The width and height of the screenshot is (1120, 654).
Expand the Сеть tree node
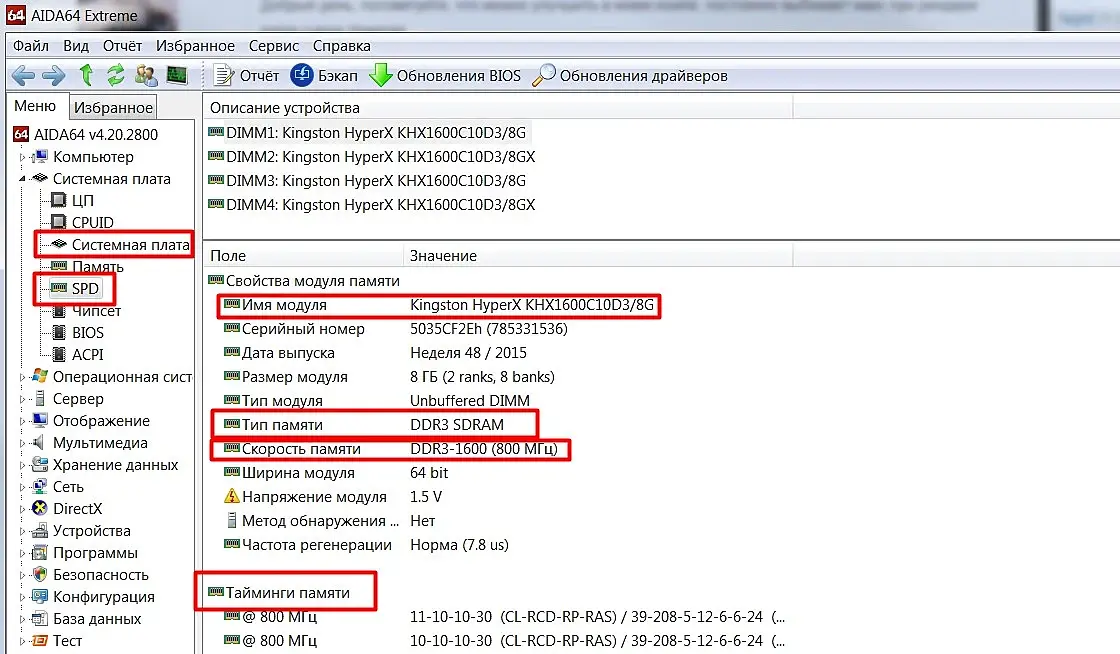click(x=22, y=487)
